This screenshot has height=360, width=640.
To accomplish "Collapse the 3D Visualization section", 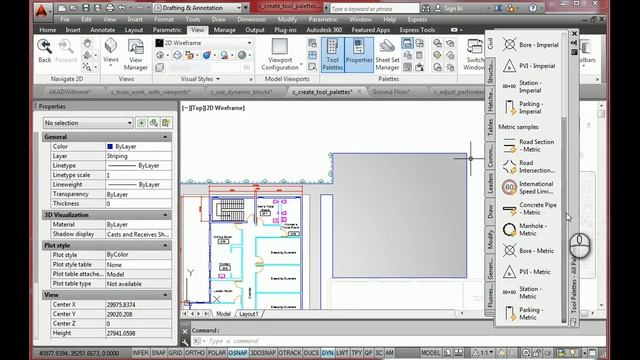I will (165, 215).
